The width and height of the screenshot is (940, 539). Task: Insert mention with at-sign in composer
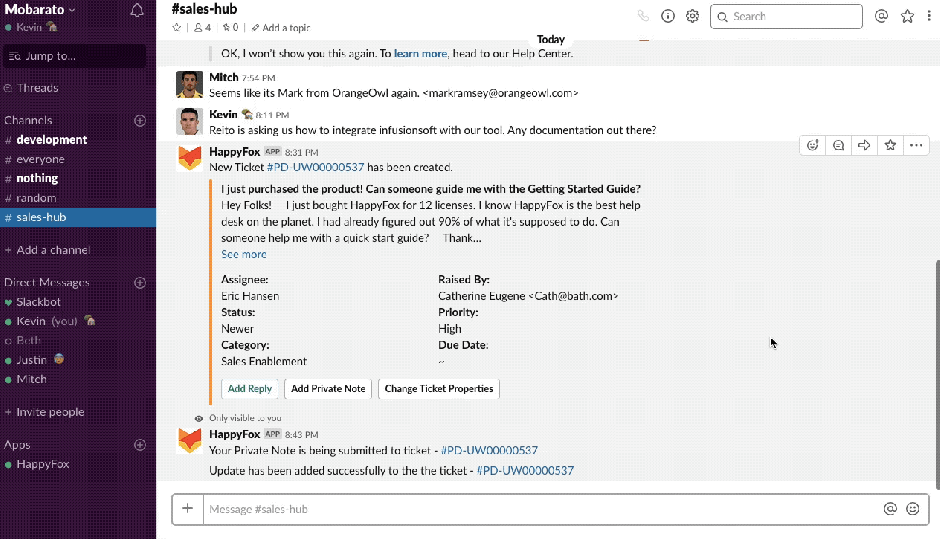click(890, 509)
